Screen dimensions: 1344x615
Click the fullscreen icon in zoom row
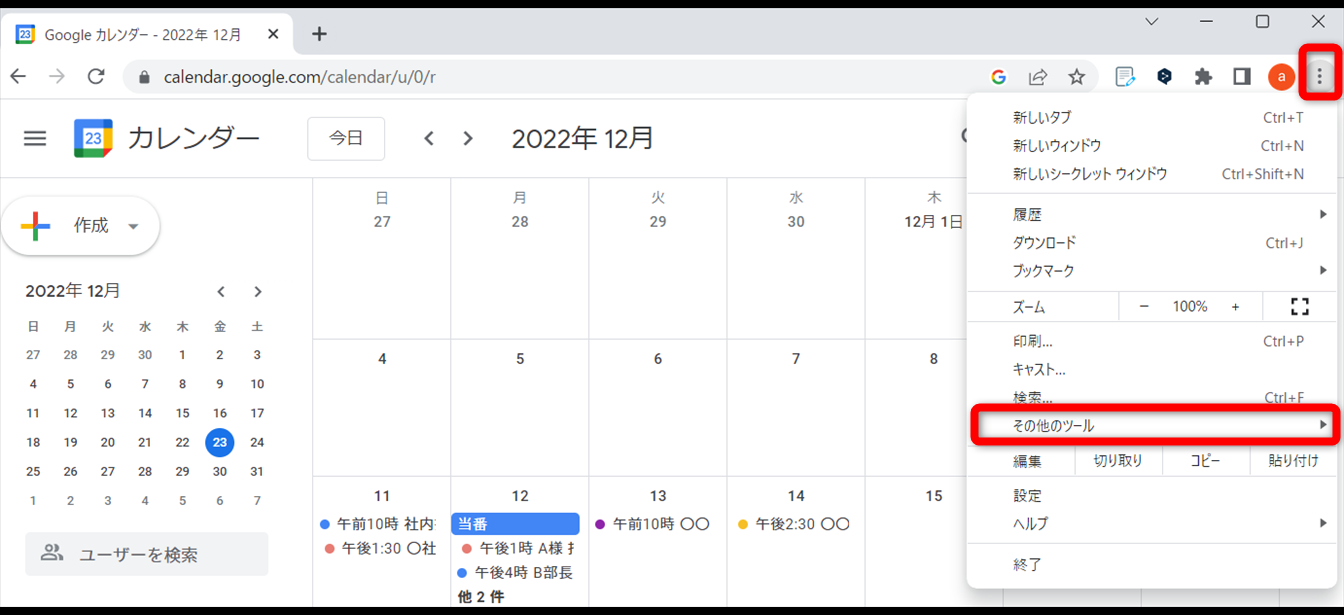point(1299,307)
